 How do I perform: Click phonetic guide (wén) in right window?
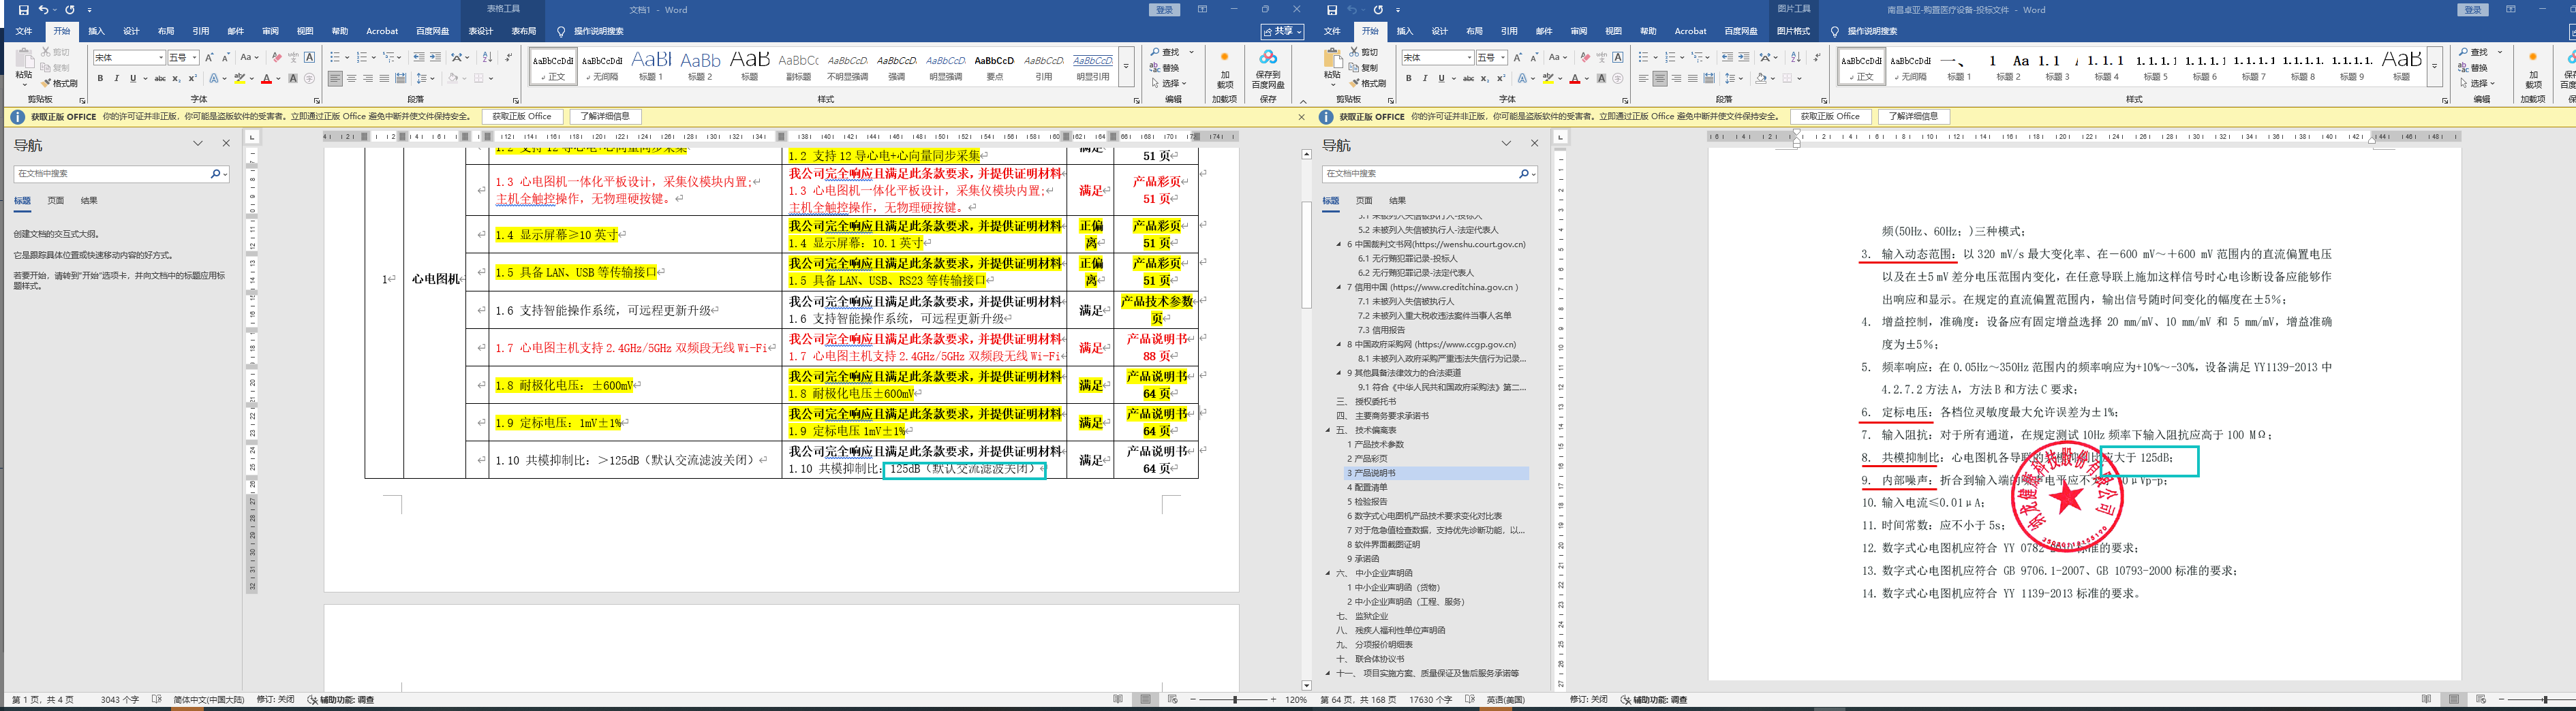point(1602,57)
